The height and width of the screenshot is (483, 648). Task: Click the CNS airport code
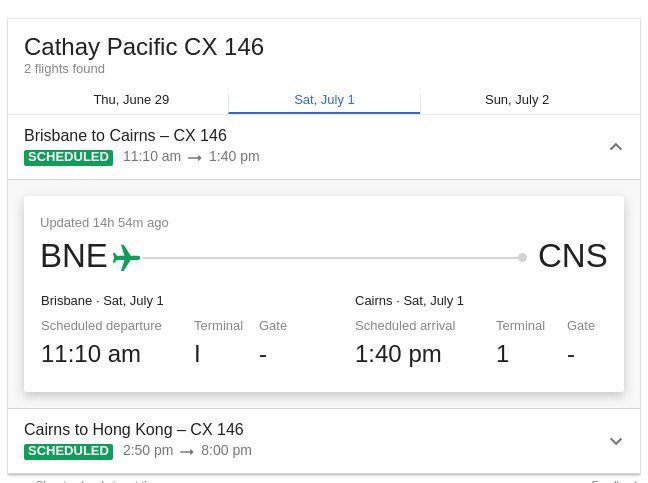(573, 256)
